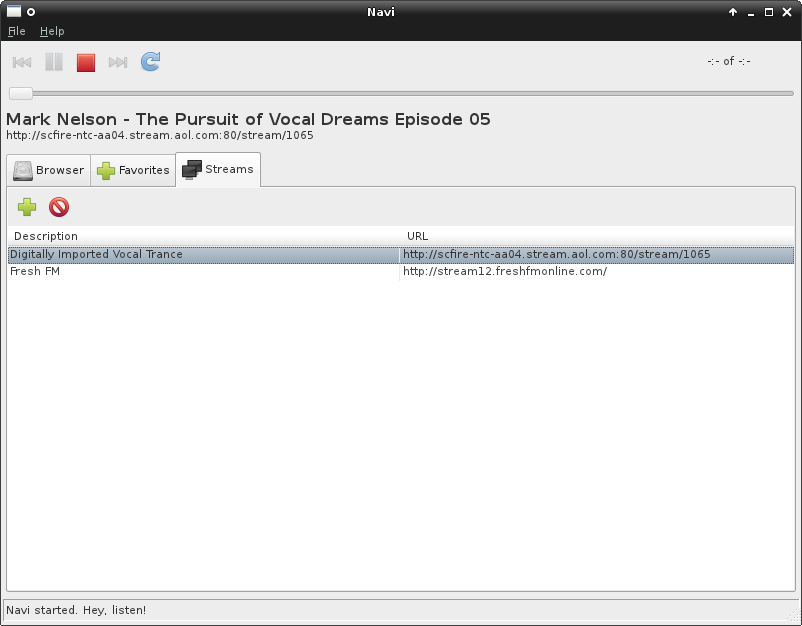
Task: Shade the window with the up arrow
Action: [733, 12]
